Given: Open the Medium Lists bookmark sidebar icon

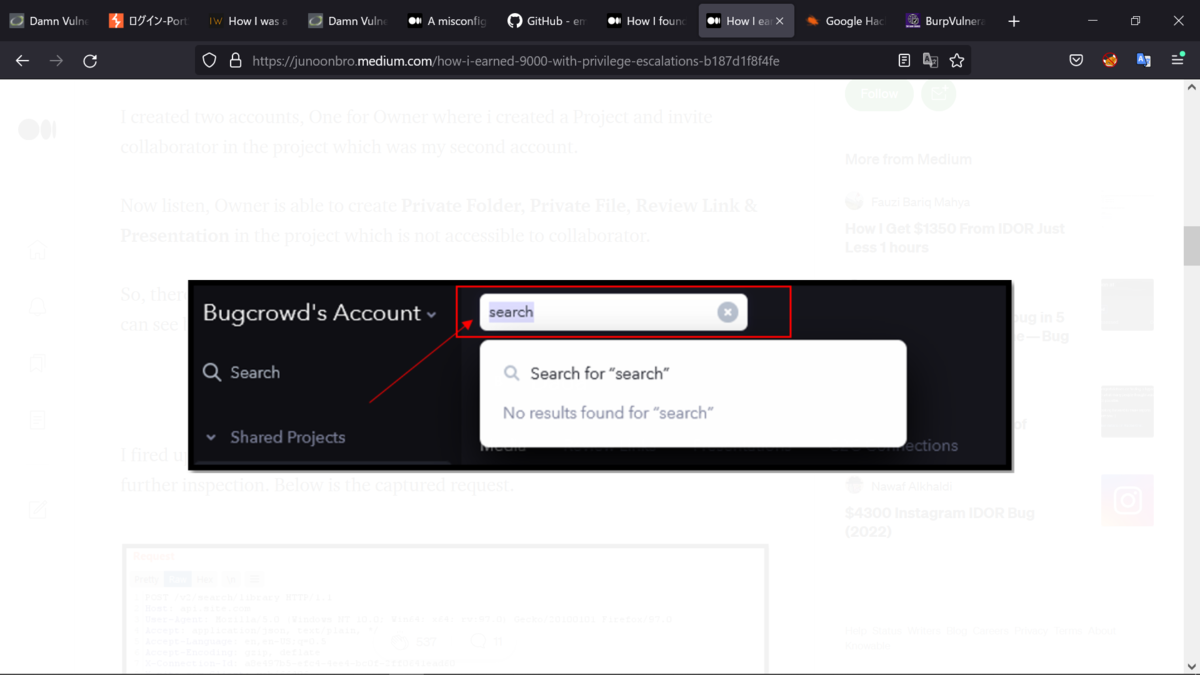Looking at the screenshot, I should [37, 362].
